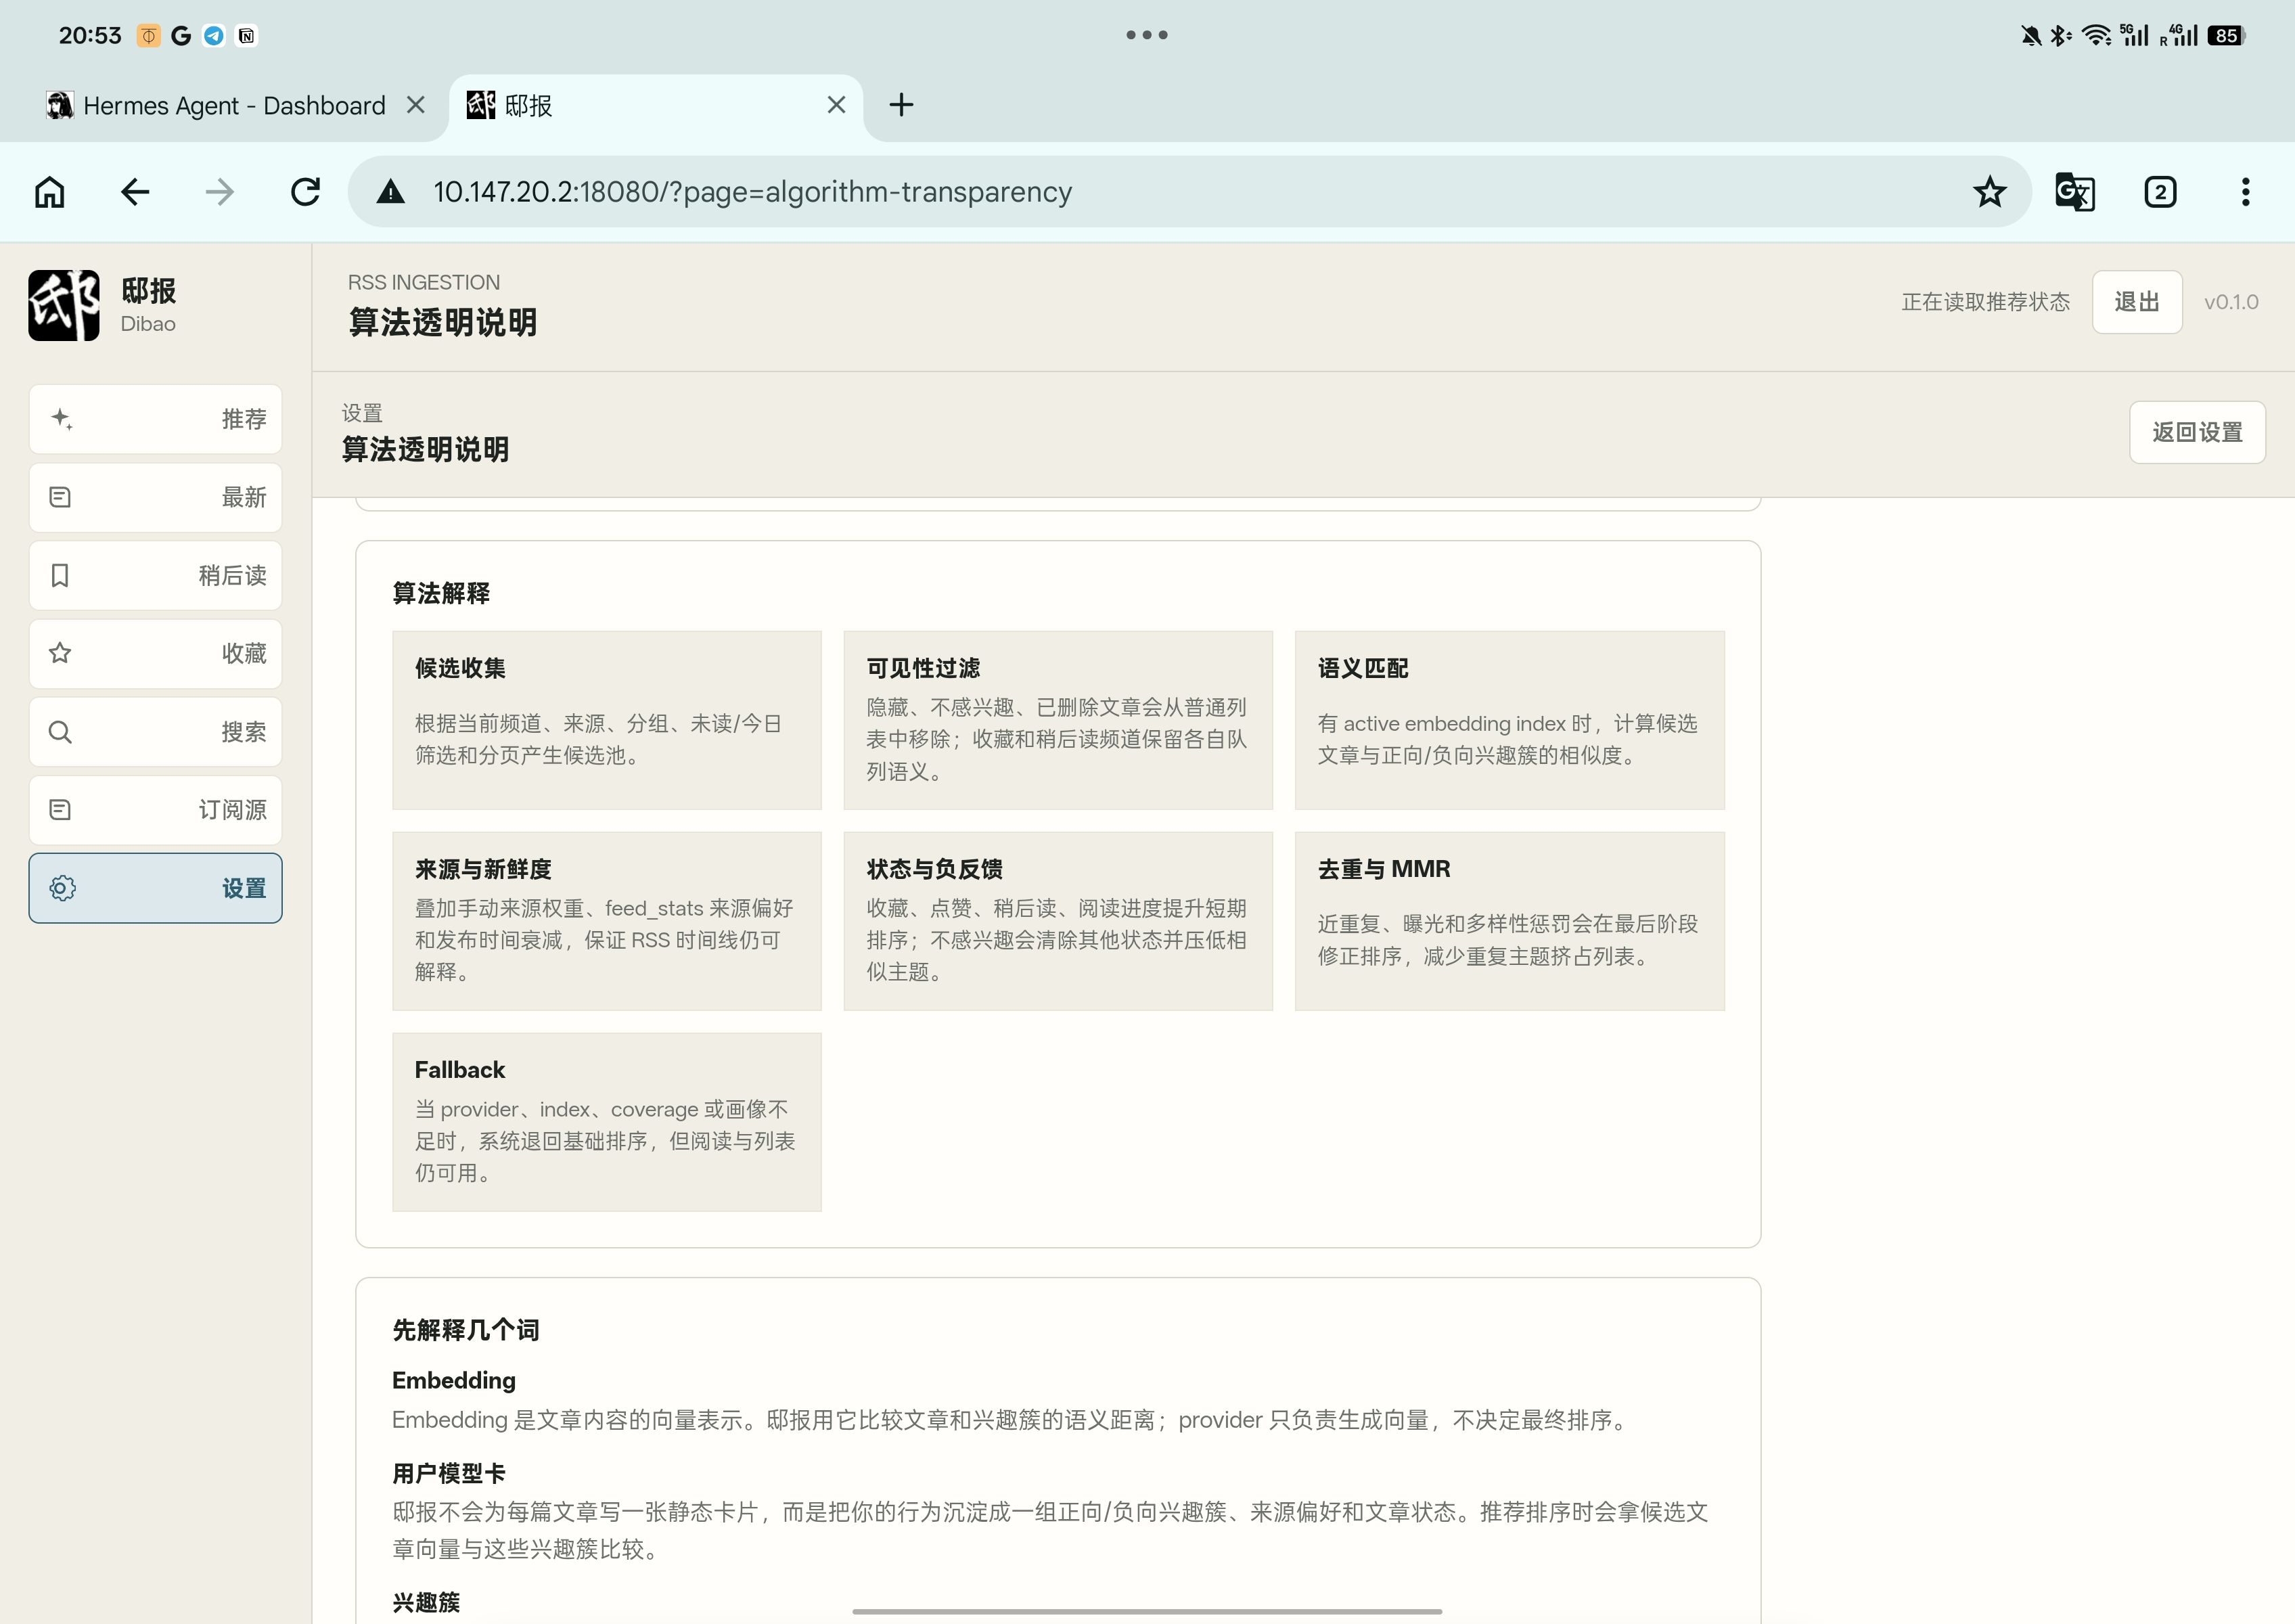The image size is (2295, 1624).
Task: Click the 先解释几个词 section heading
Action: (x=466, y=1330)
